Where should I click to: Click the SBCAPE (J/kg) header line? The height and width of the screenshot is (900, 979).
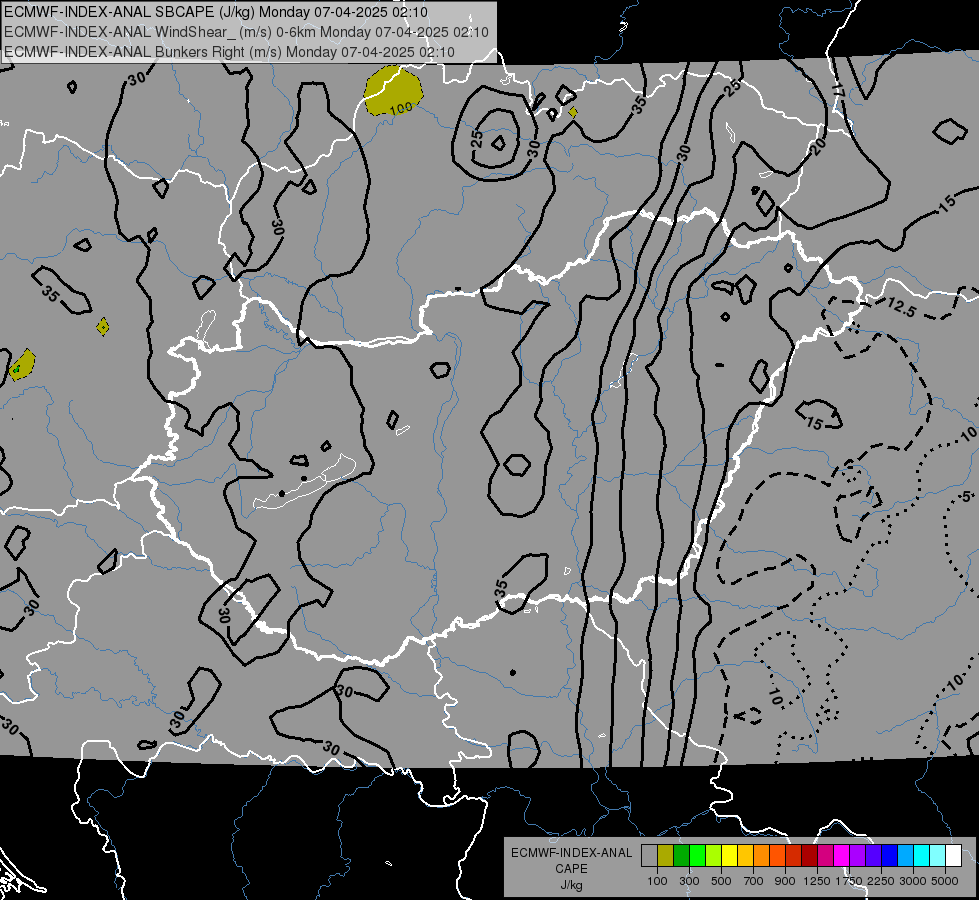216,12
